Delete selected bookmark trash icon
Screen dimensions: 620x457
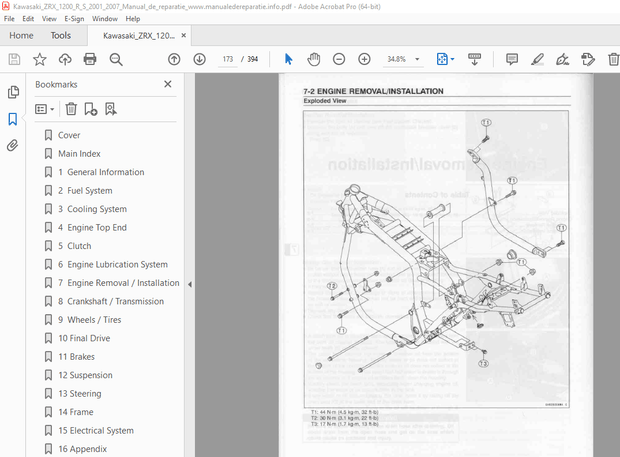point(71,109)
